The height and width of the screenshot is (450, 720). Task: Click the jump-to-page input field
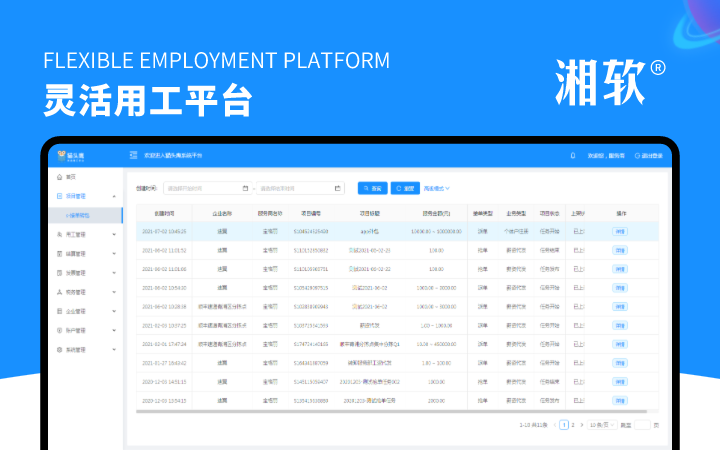click(641, 425)
